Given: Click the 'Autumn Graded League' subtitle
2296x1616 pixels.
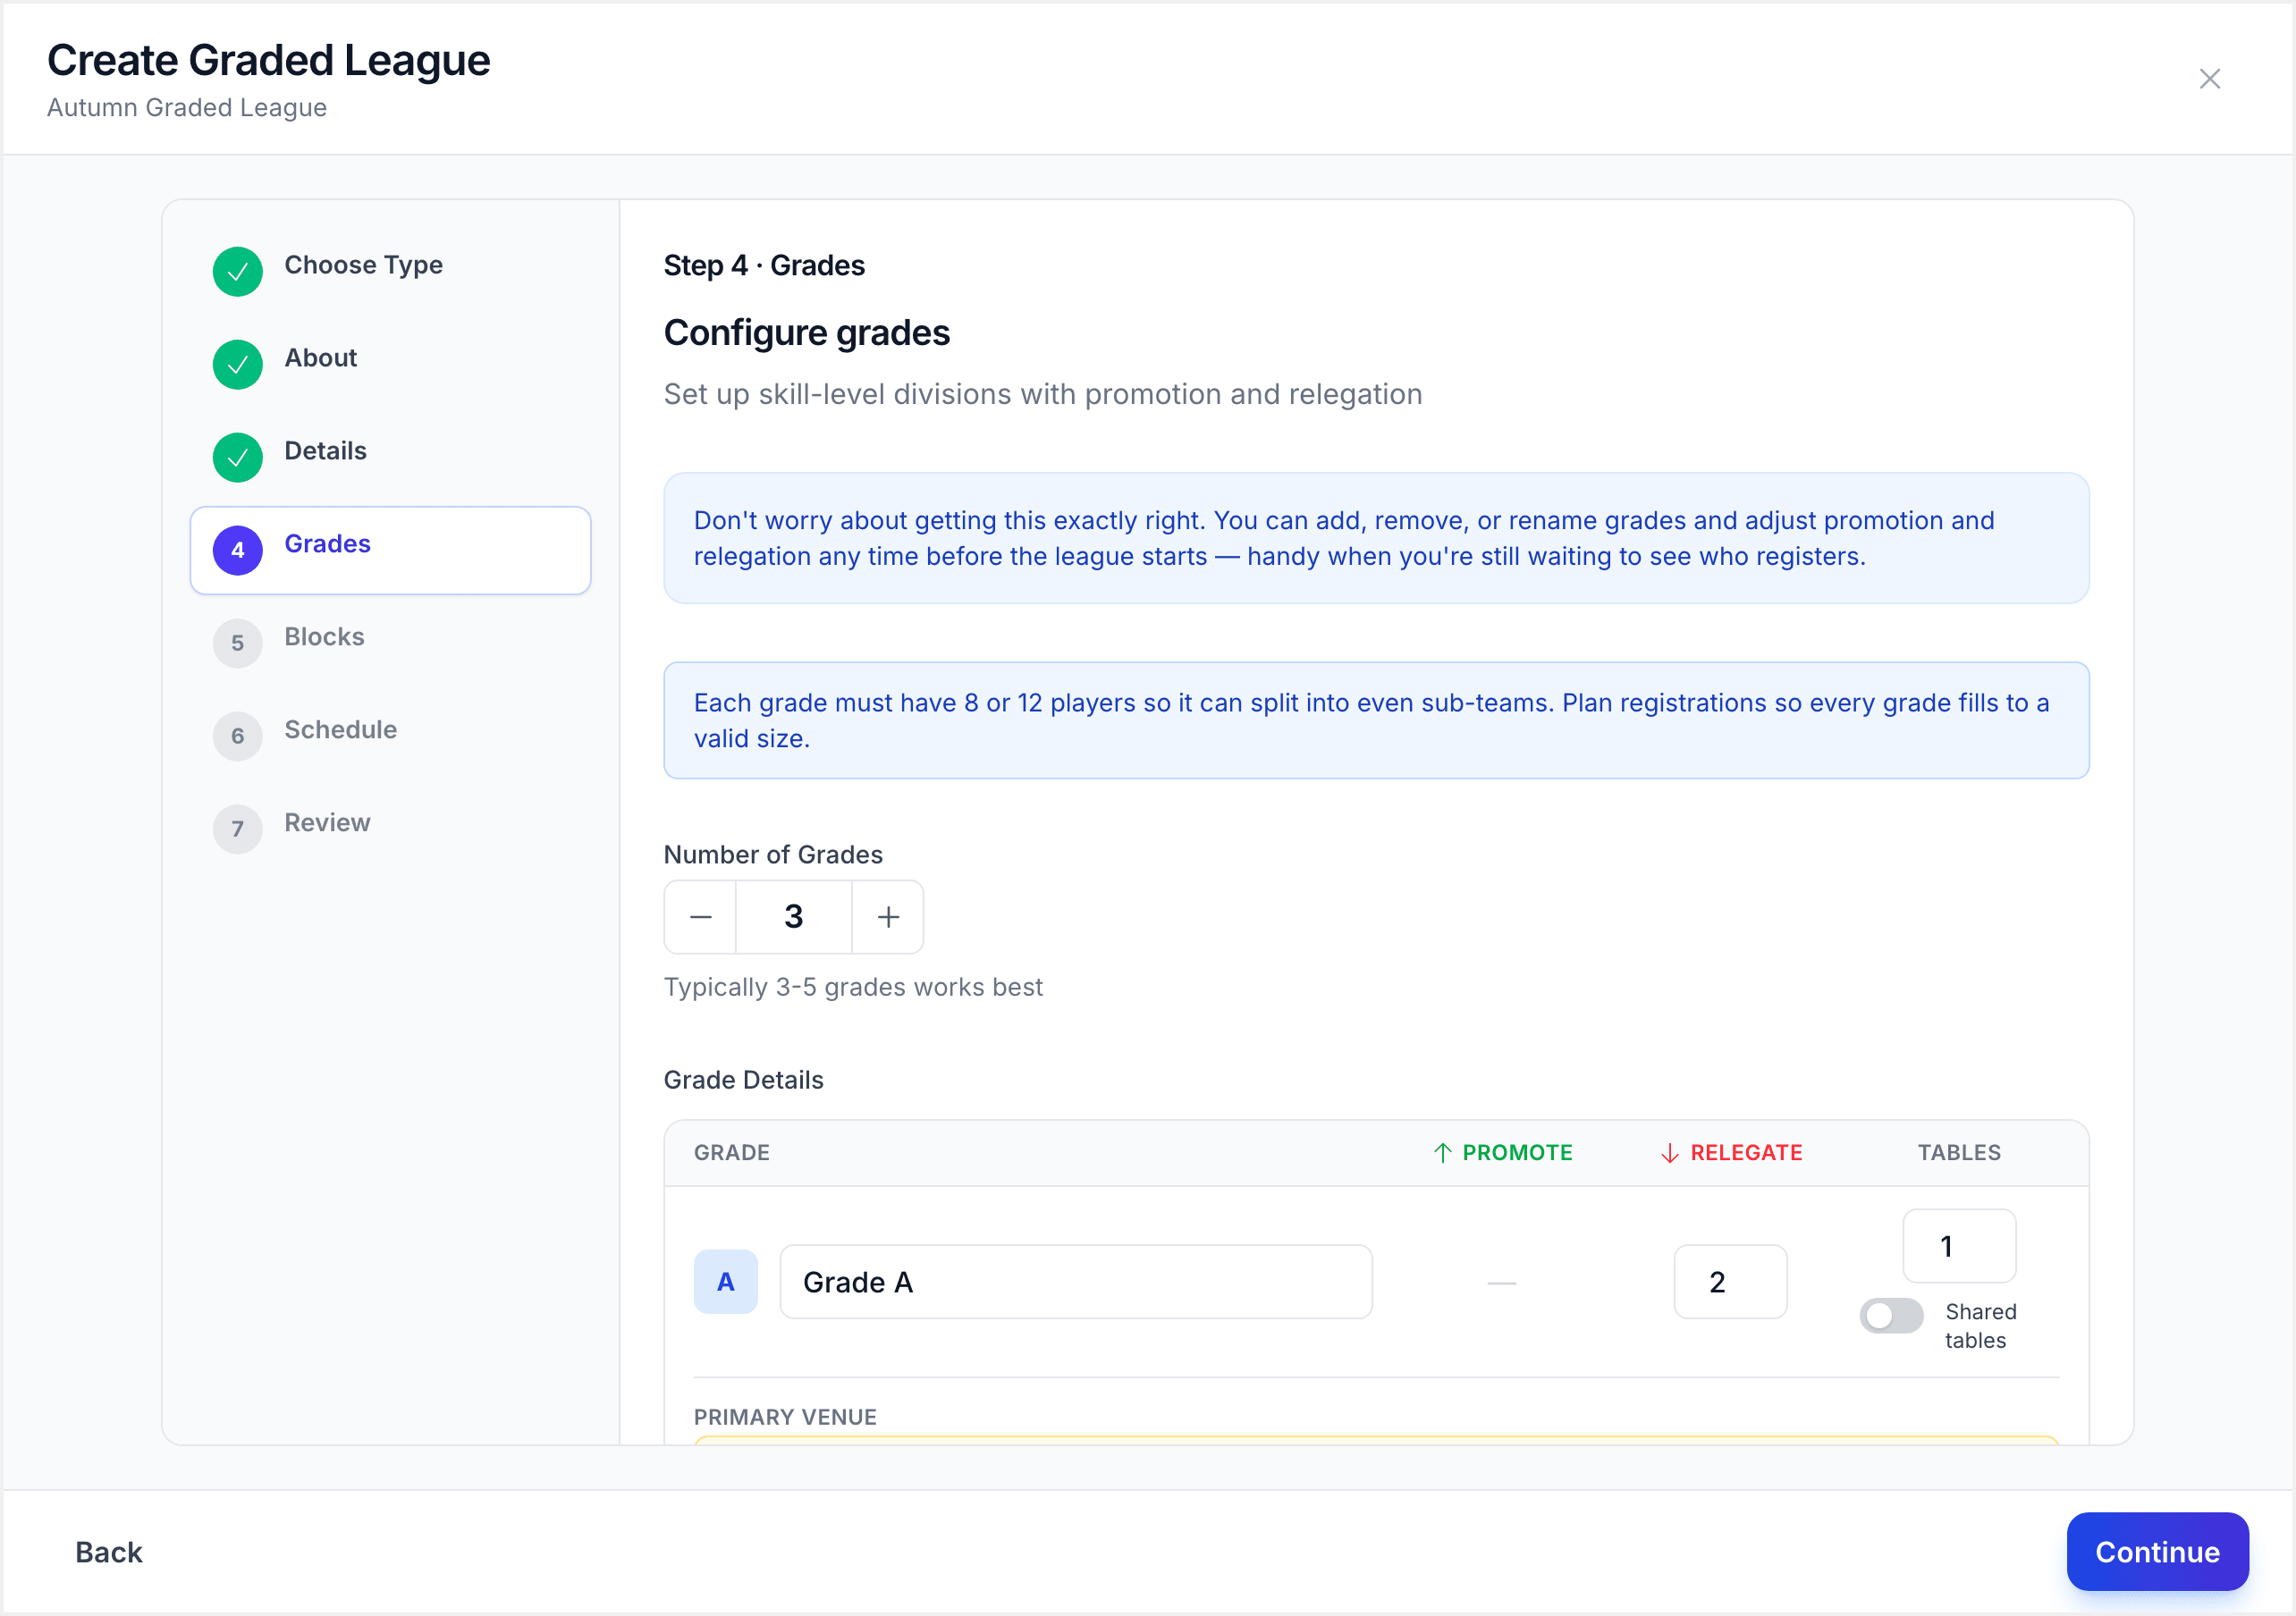Looking at the screenshot, I should pyautogui.click(x=187, y=107).
